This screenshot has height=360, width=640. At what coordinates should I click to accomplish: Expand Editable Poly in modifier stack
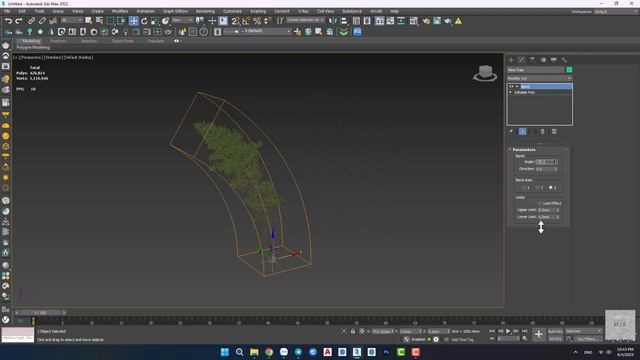[511, 92]
